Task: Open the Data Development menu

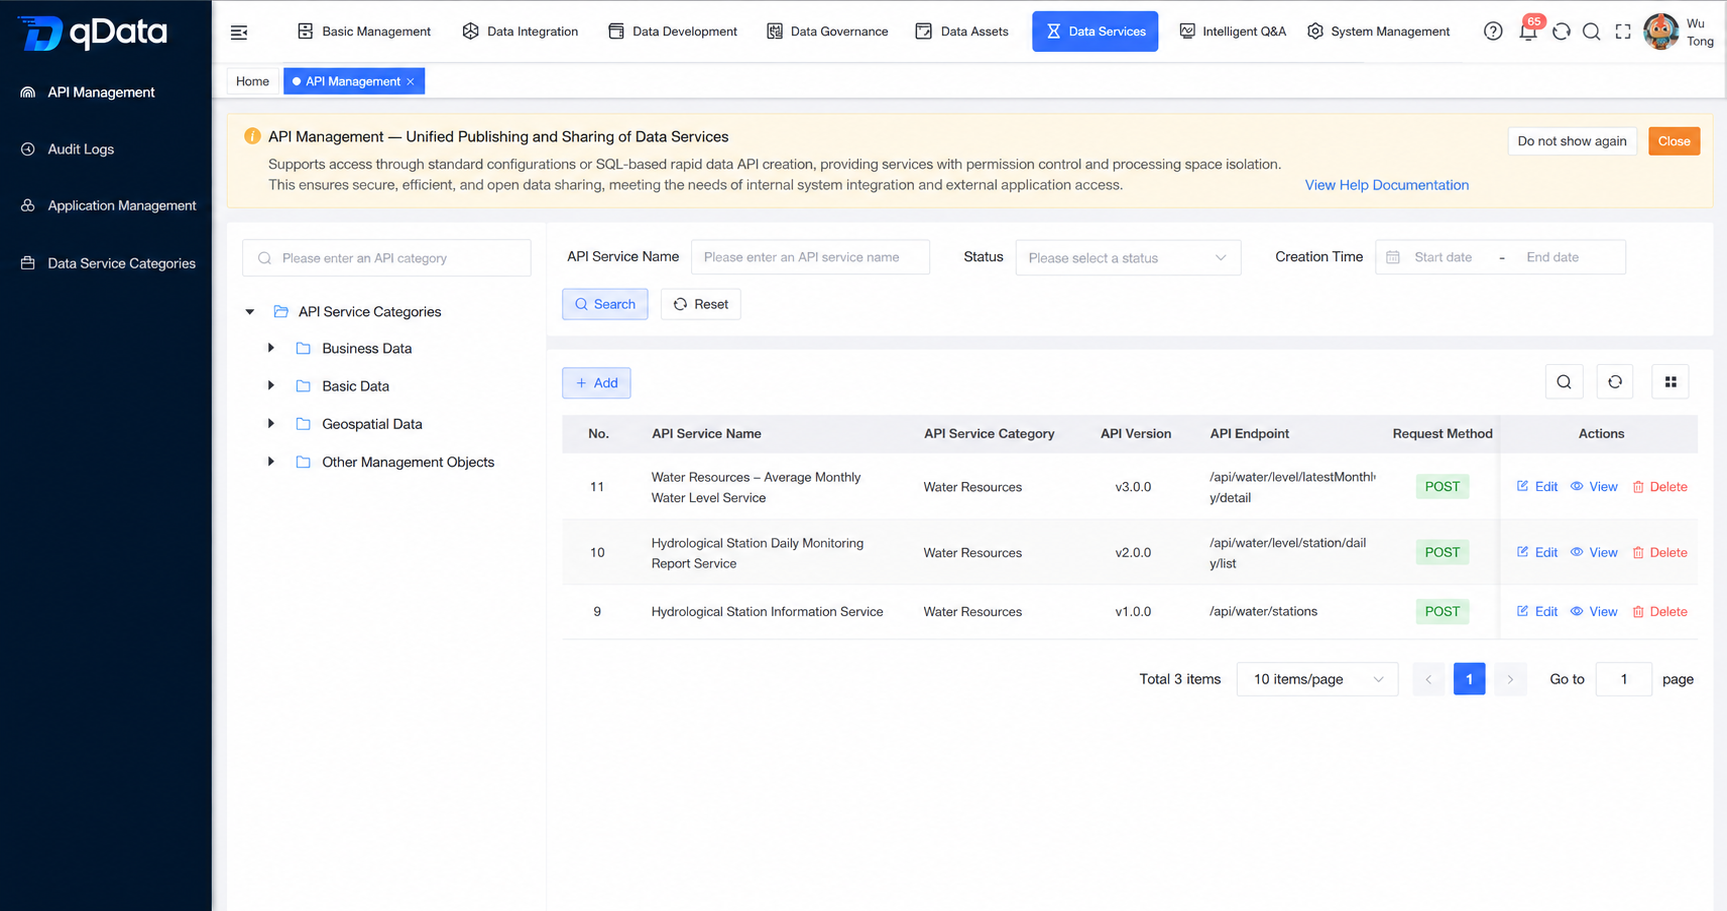Action: pos(673,31)
